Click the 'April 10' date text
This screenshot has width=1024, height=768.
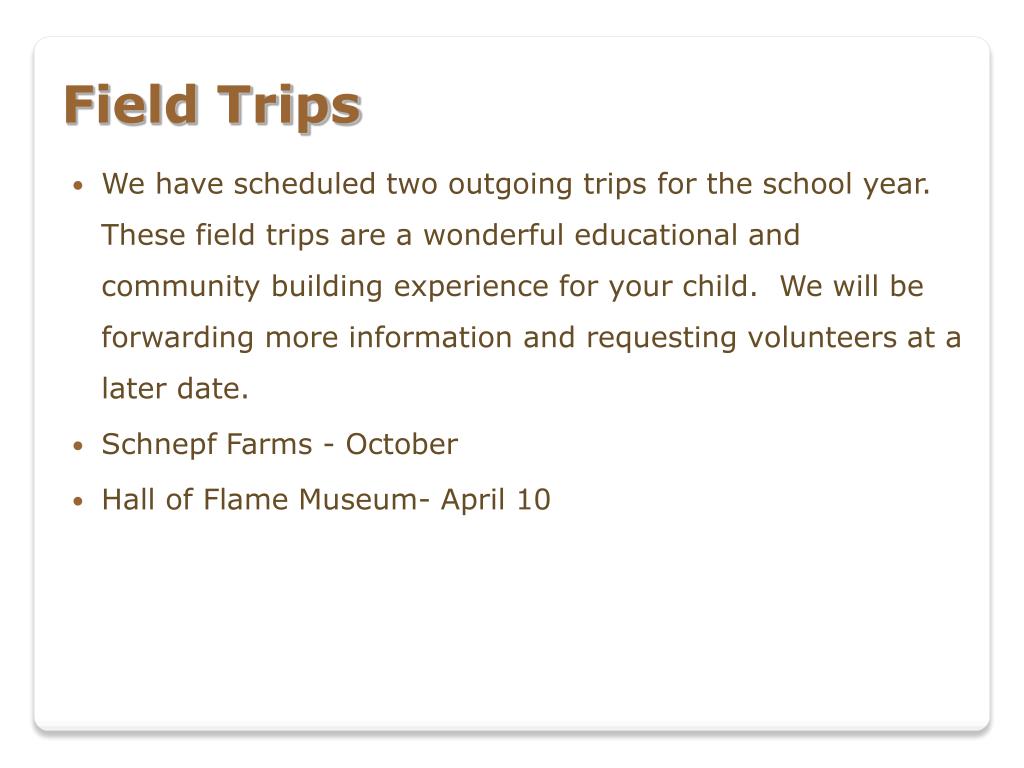click(496, 500)
